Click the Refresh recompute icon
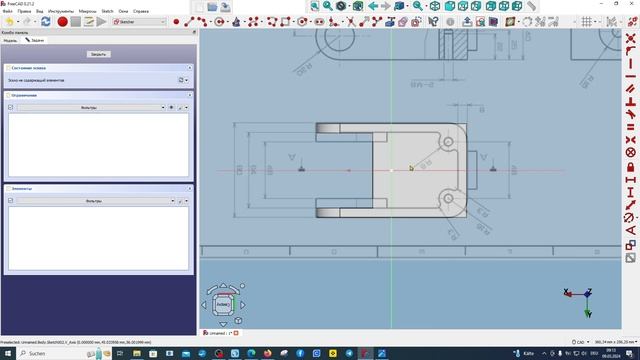The height and width of the screenshot is (360, 640). [x=46, y=22]
